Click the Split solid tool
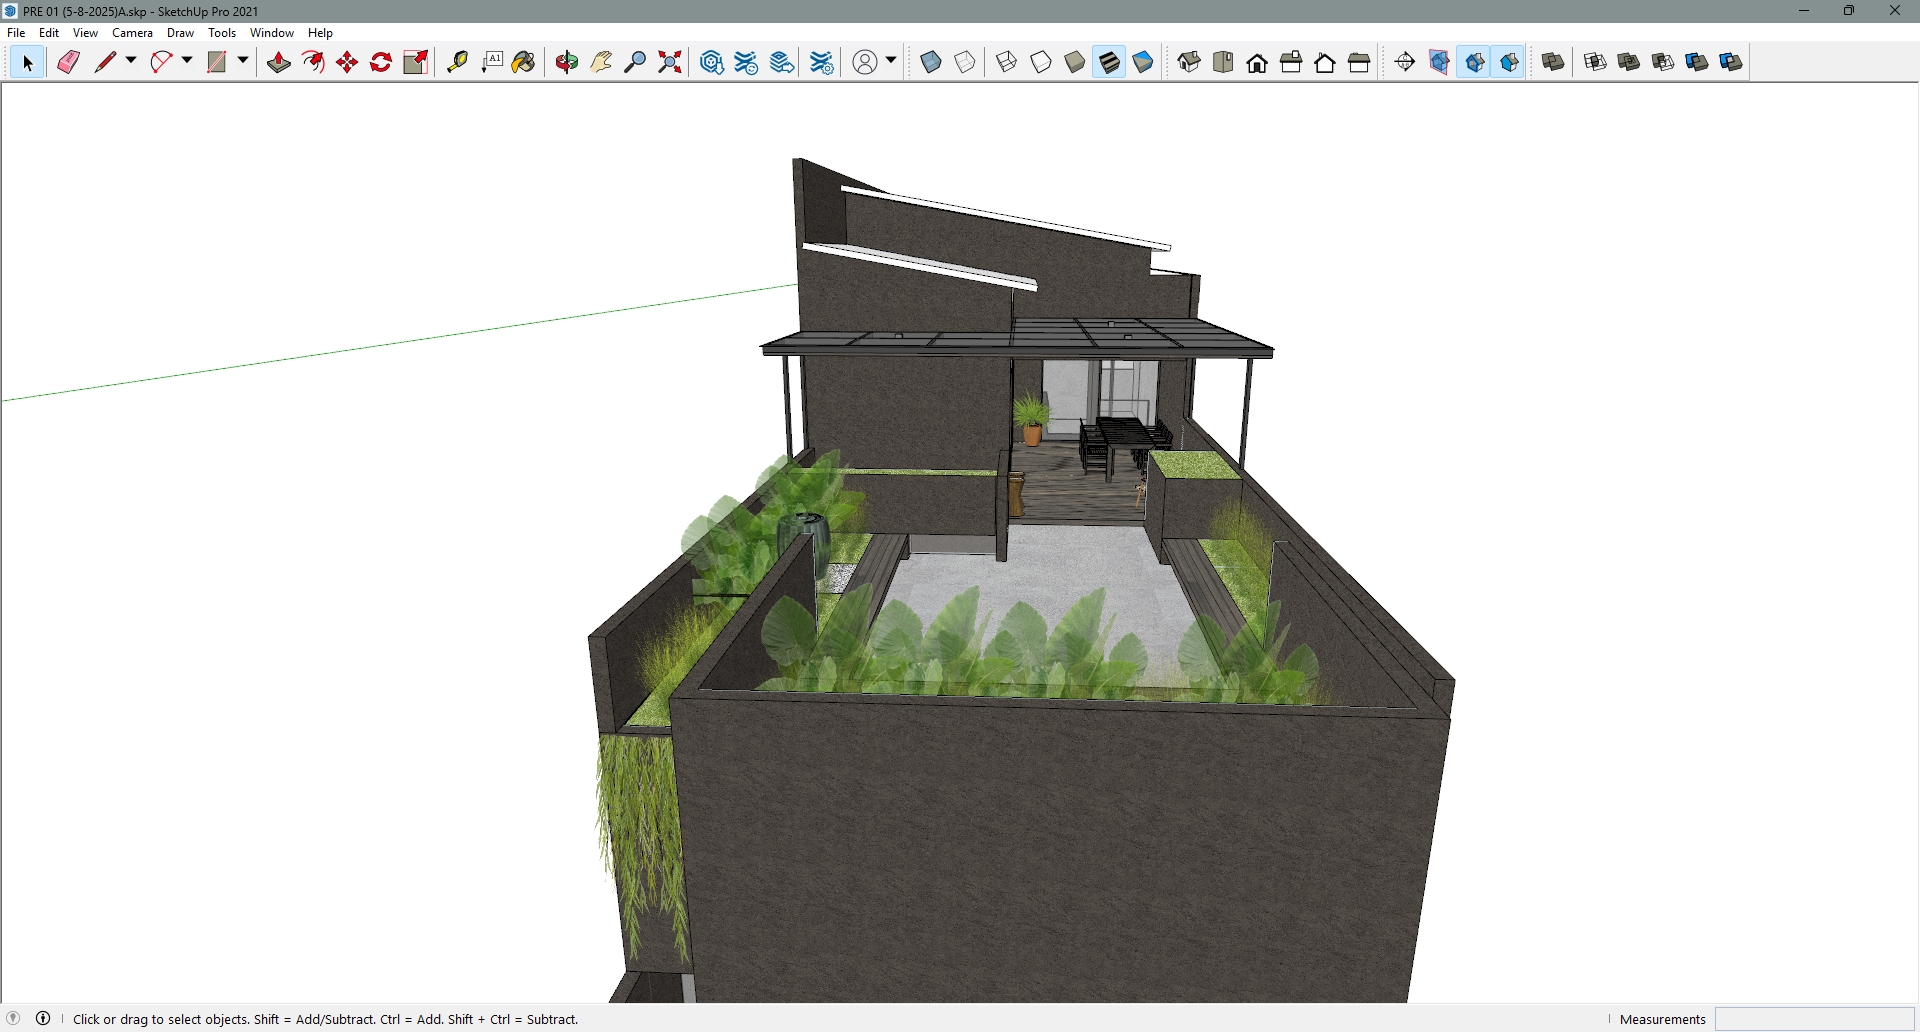This screenshot has width=1920, height=1032. point(1731,62)
